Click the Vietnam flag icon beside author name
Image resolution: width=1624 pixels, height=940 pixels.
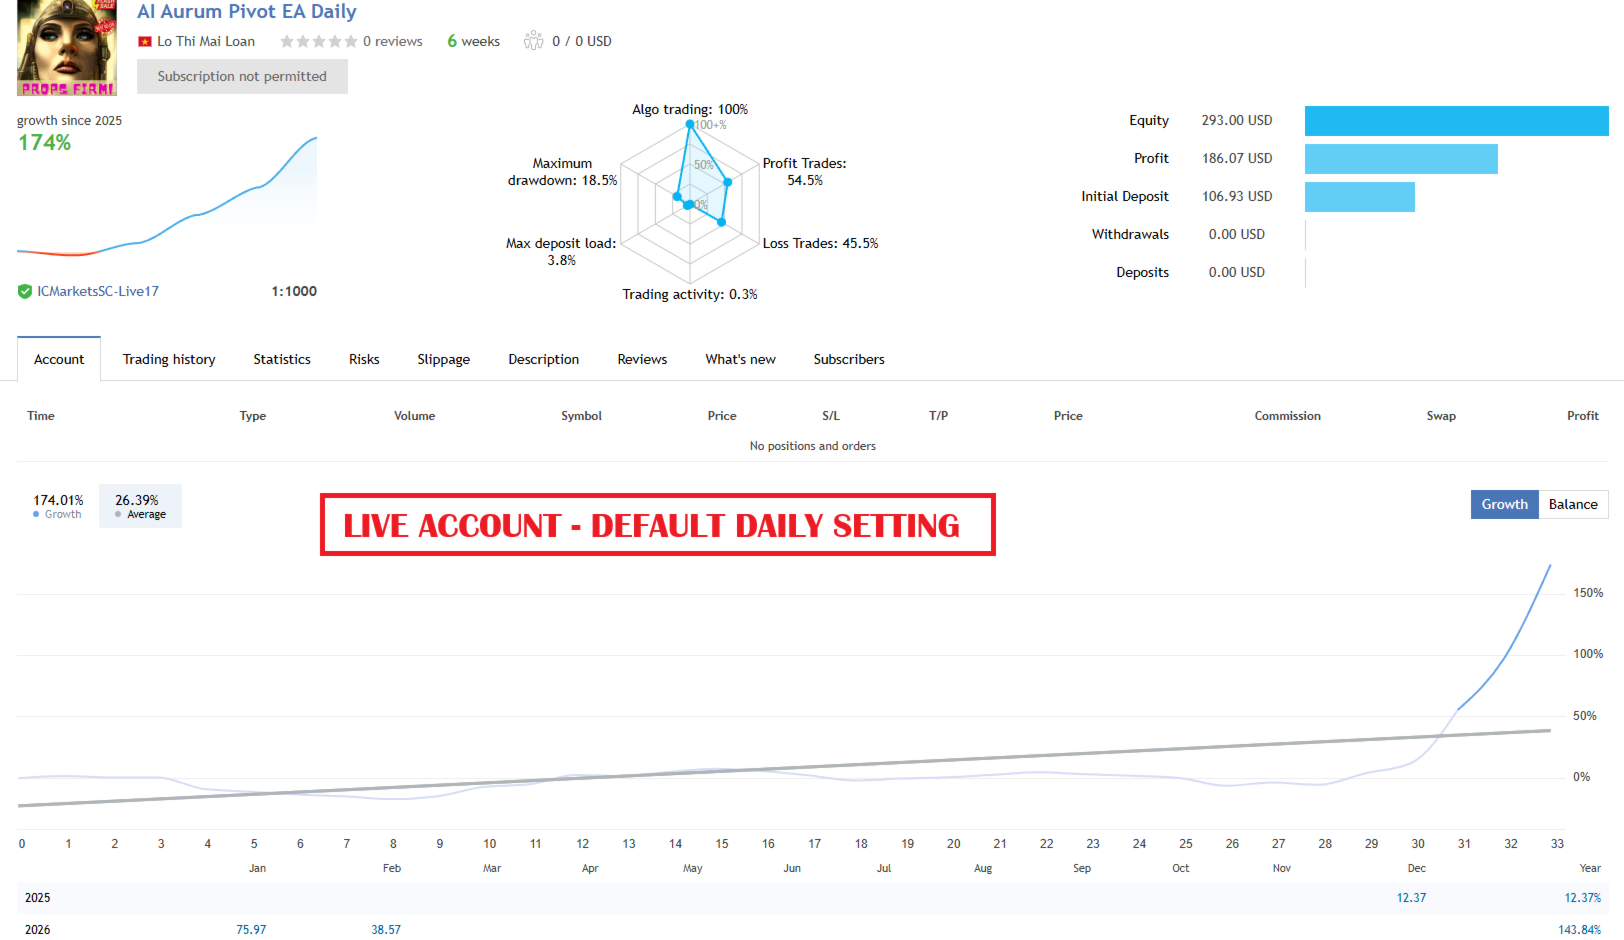point(145,42)
